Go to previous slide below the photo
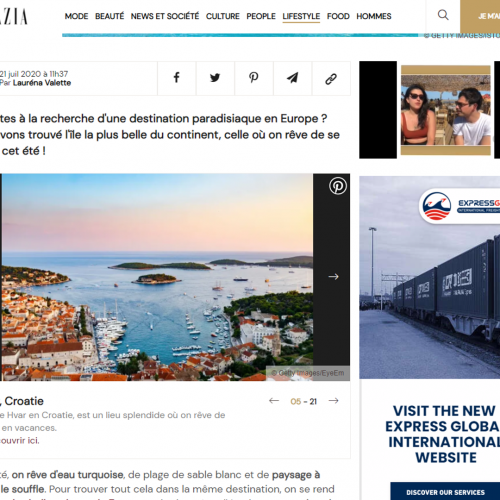This screenshot has height=500, width=500. tap(274, 401)
